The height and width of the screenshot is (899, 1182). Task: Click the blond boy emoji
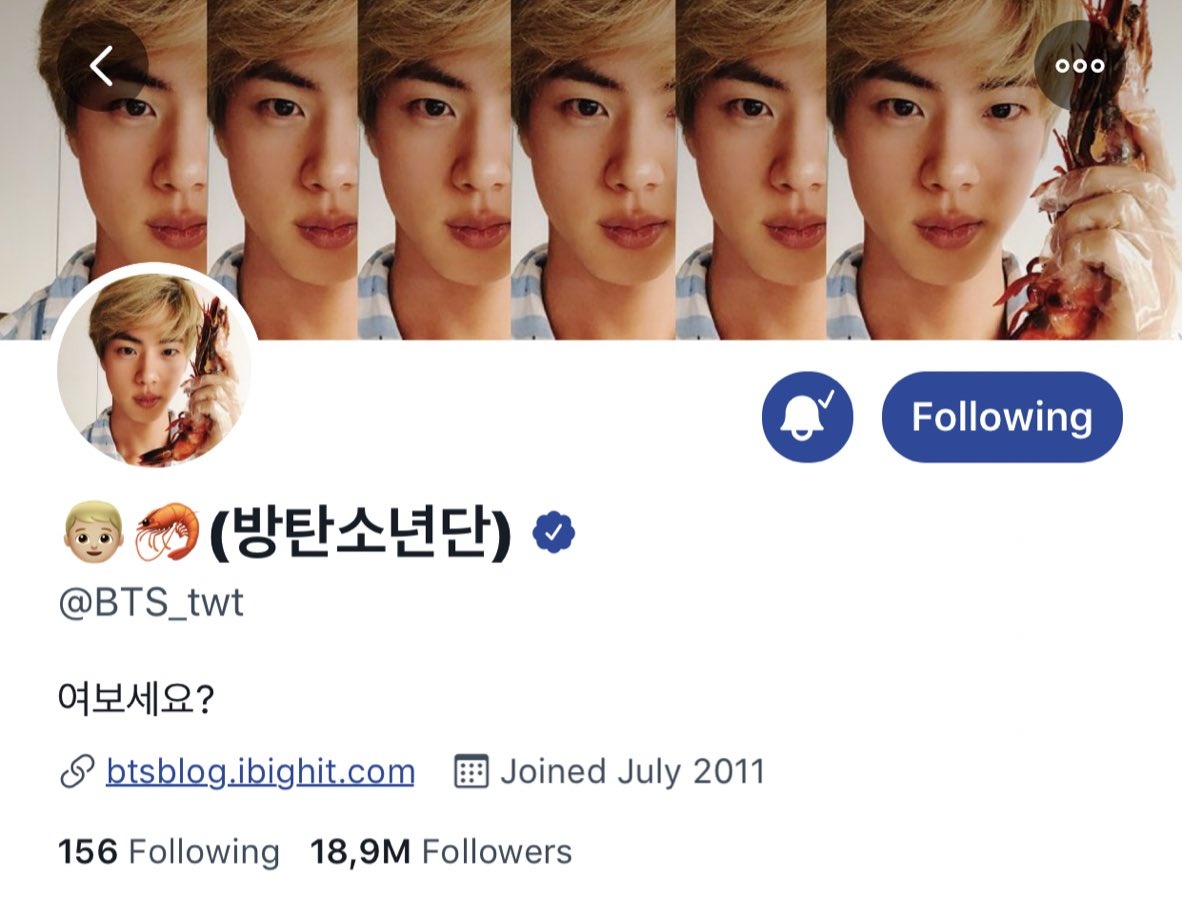click(x=93, y=533)
